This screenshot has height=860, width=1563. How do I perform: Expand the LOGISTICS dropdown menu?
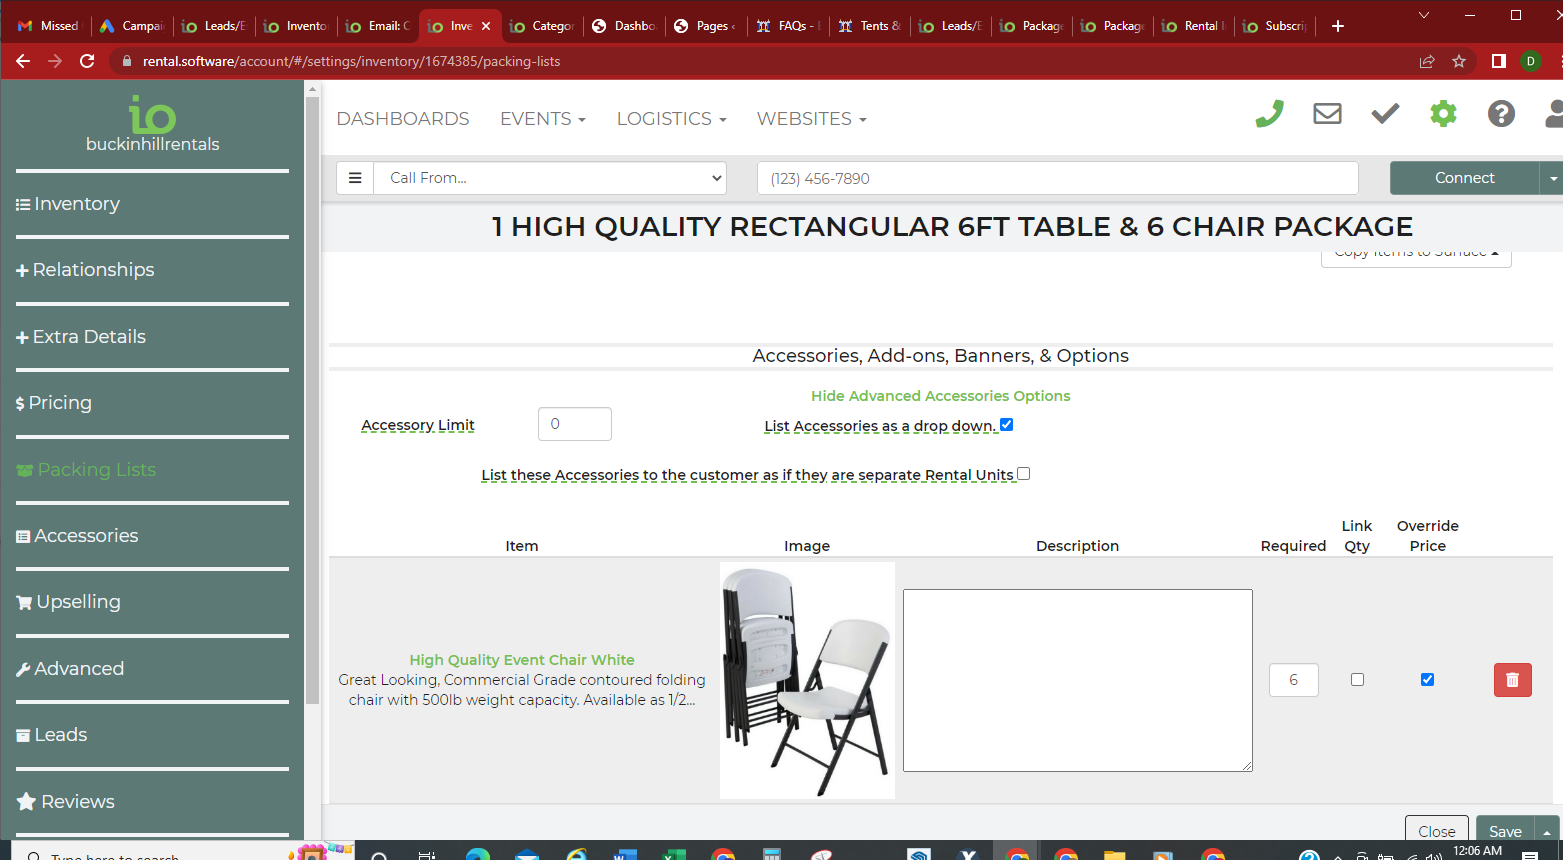[671, 119]
